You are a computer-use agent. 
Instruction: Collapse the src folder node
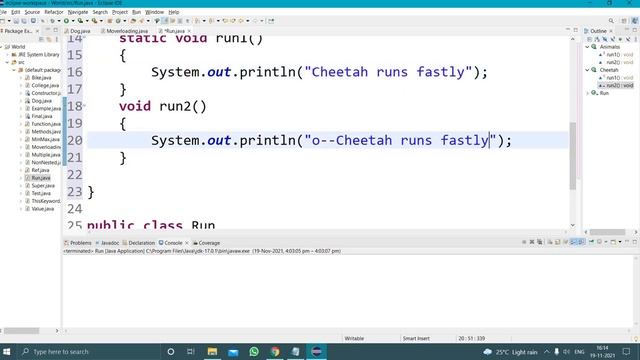pyautogui.click(x=7, y=62)
